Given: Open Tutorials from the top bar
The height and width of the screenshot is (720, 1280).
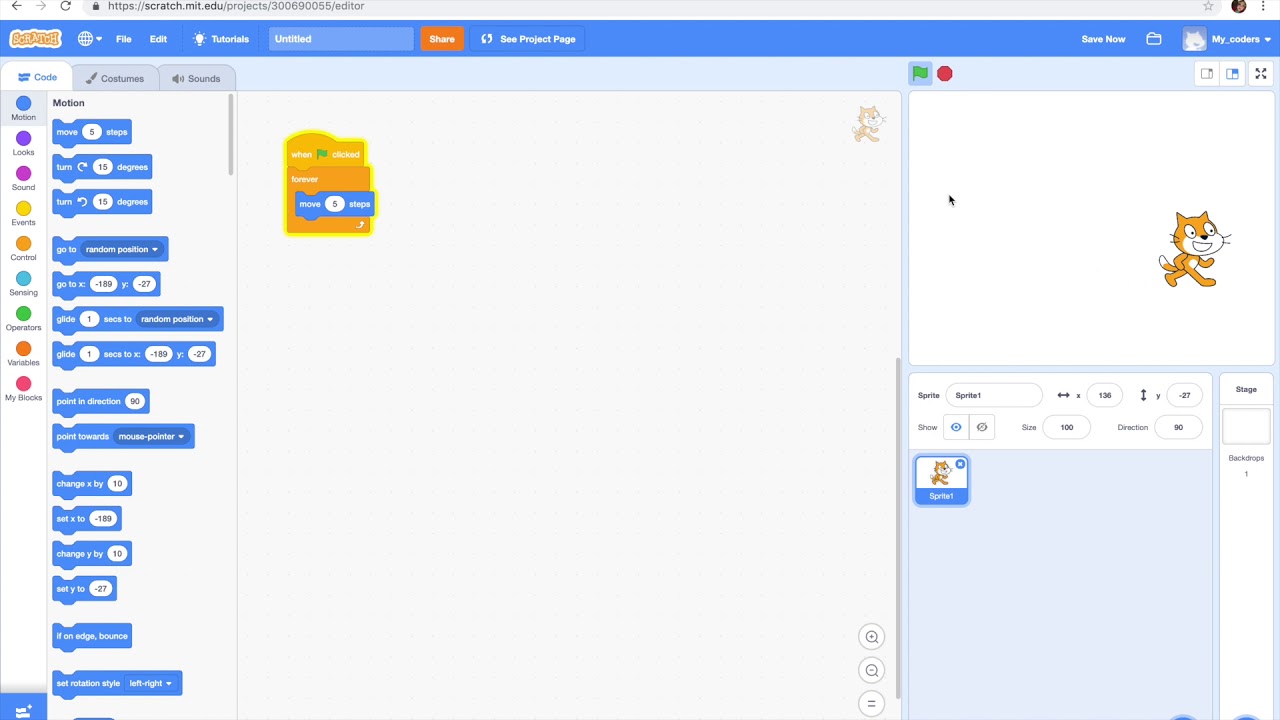Looking at the screenshot, I should click(221, 39).
